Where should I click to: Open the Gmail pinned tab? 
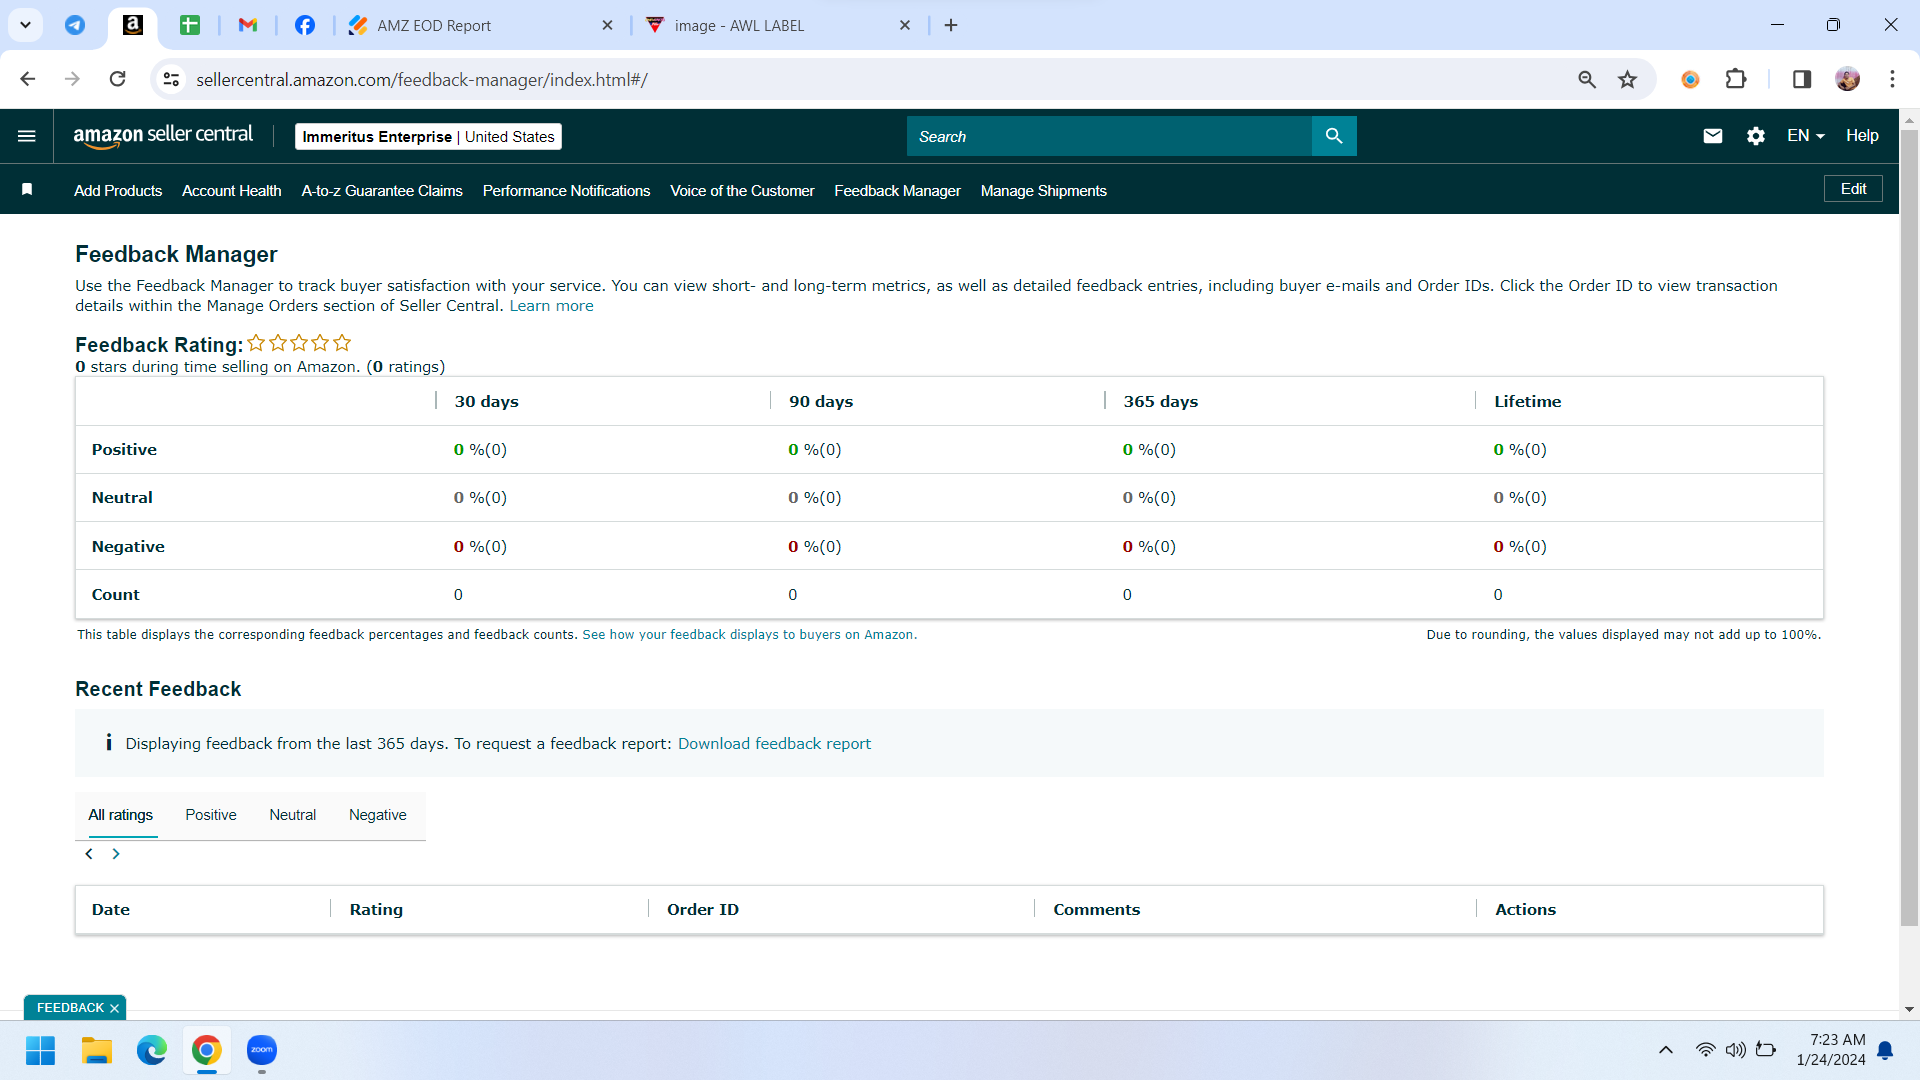(x=248, y=25)
